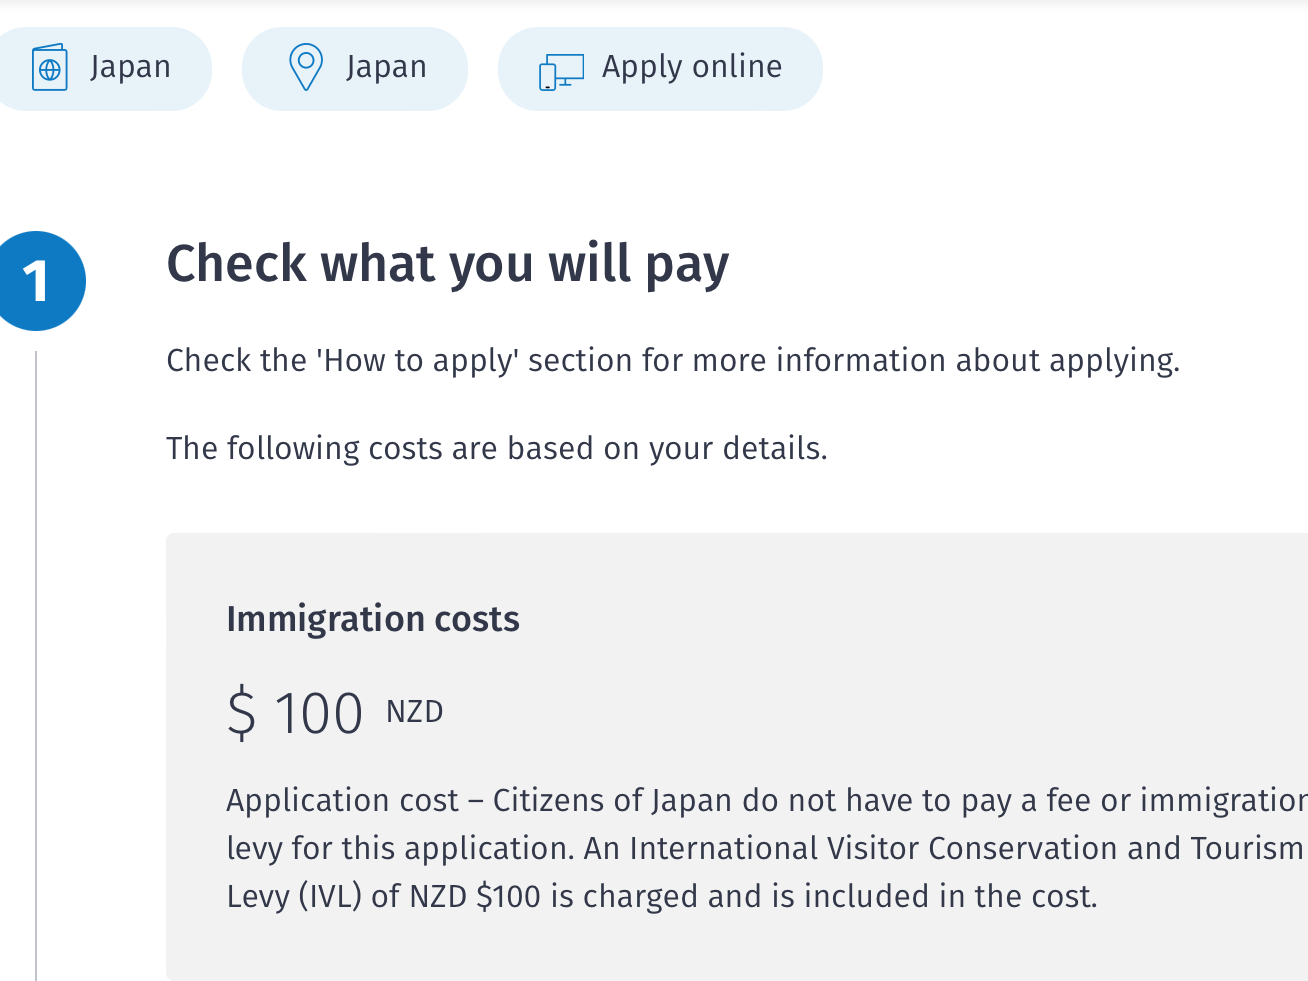Click the NZD currency label
The height and width of the screenshot is (981, 1308).
[x=414, y=712]
